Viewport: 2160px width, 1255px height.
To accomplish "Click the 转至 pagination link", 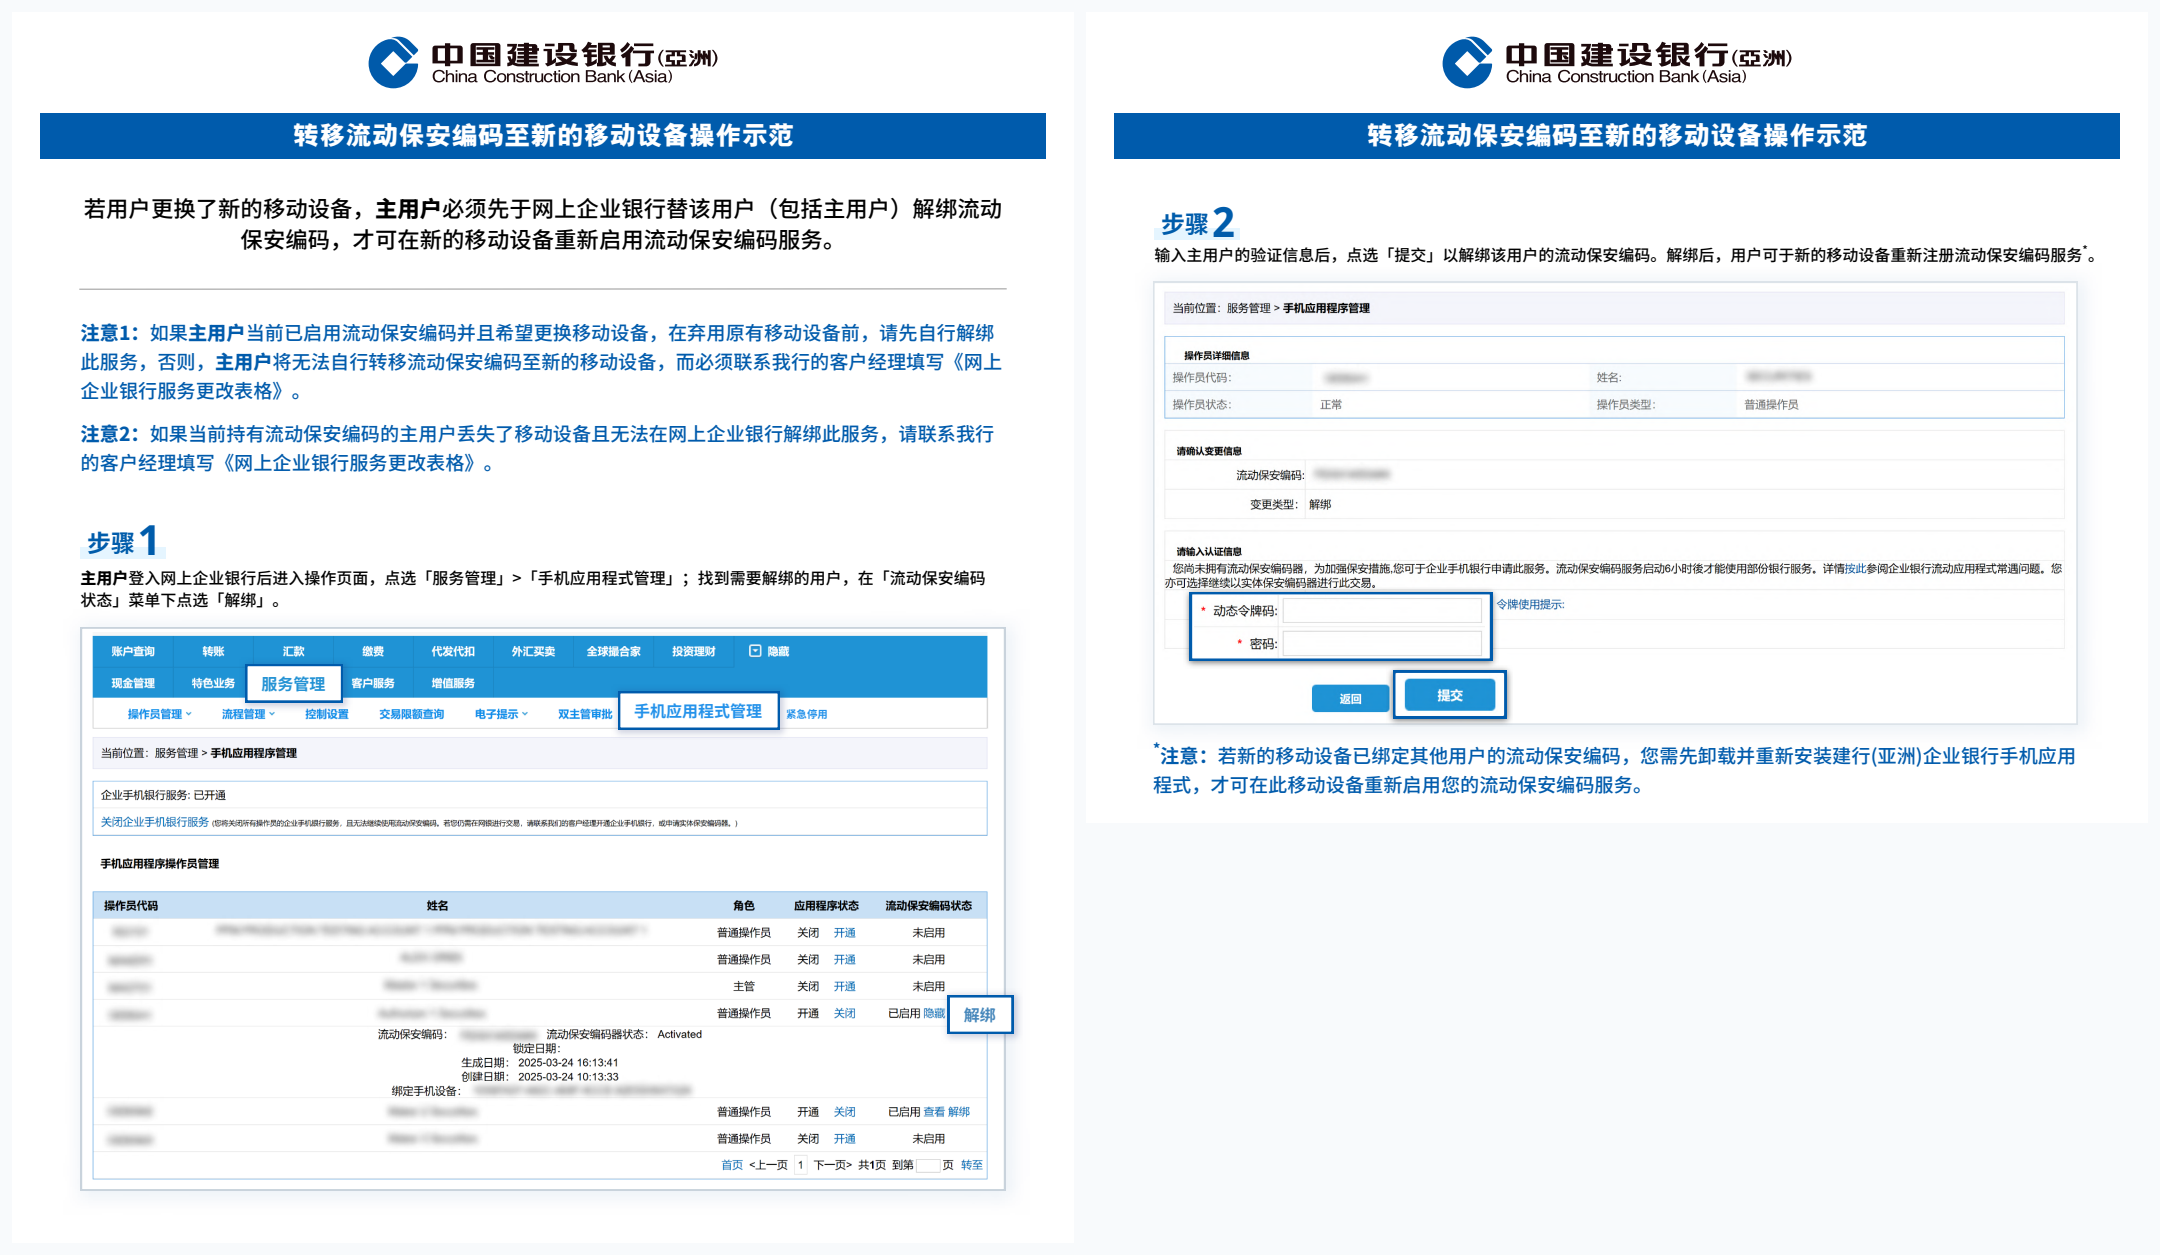I will coord(972,1165).
